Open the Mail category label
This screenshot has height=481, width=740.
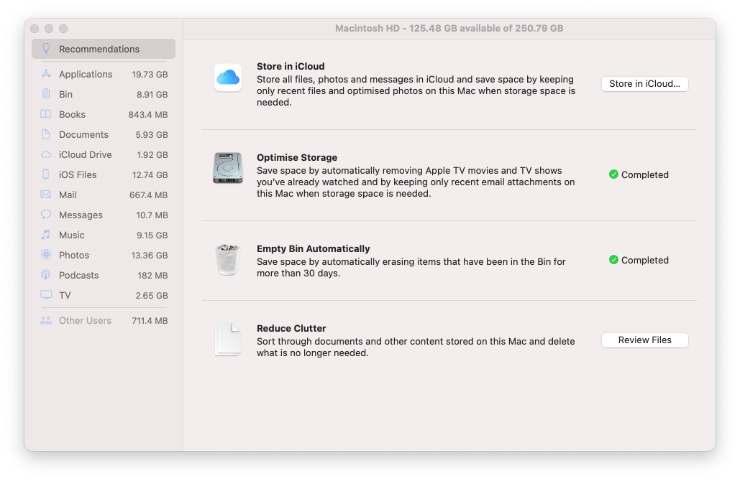click(x=67, y=194)
